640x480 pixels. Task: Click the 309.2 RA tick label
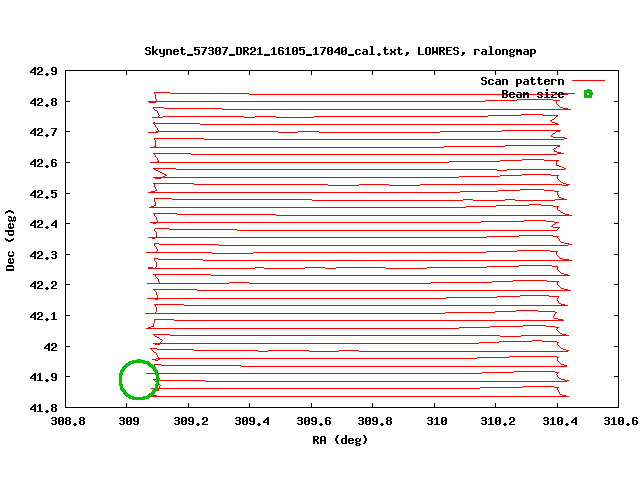click(191, 421)
